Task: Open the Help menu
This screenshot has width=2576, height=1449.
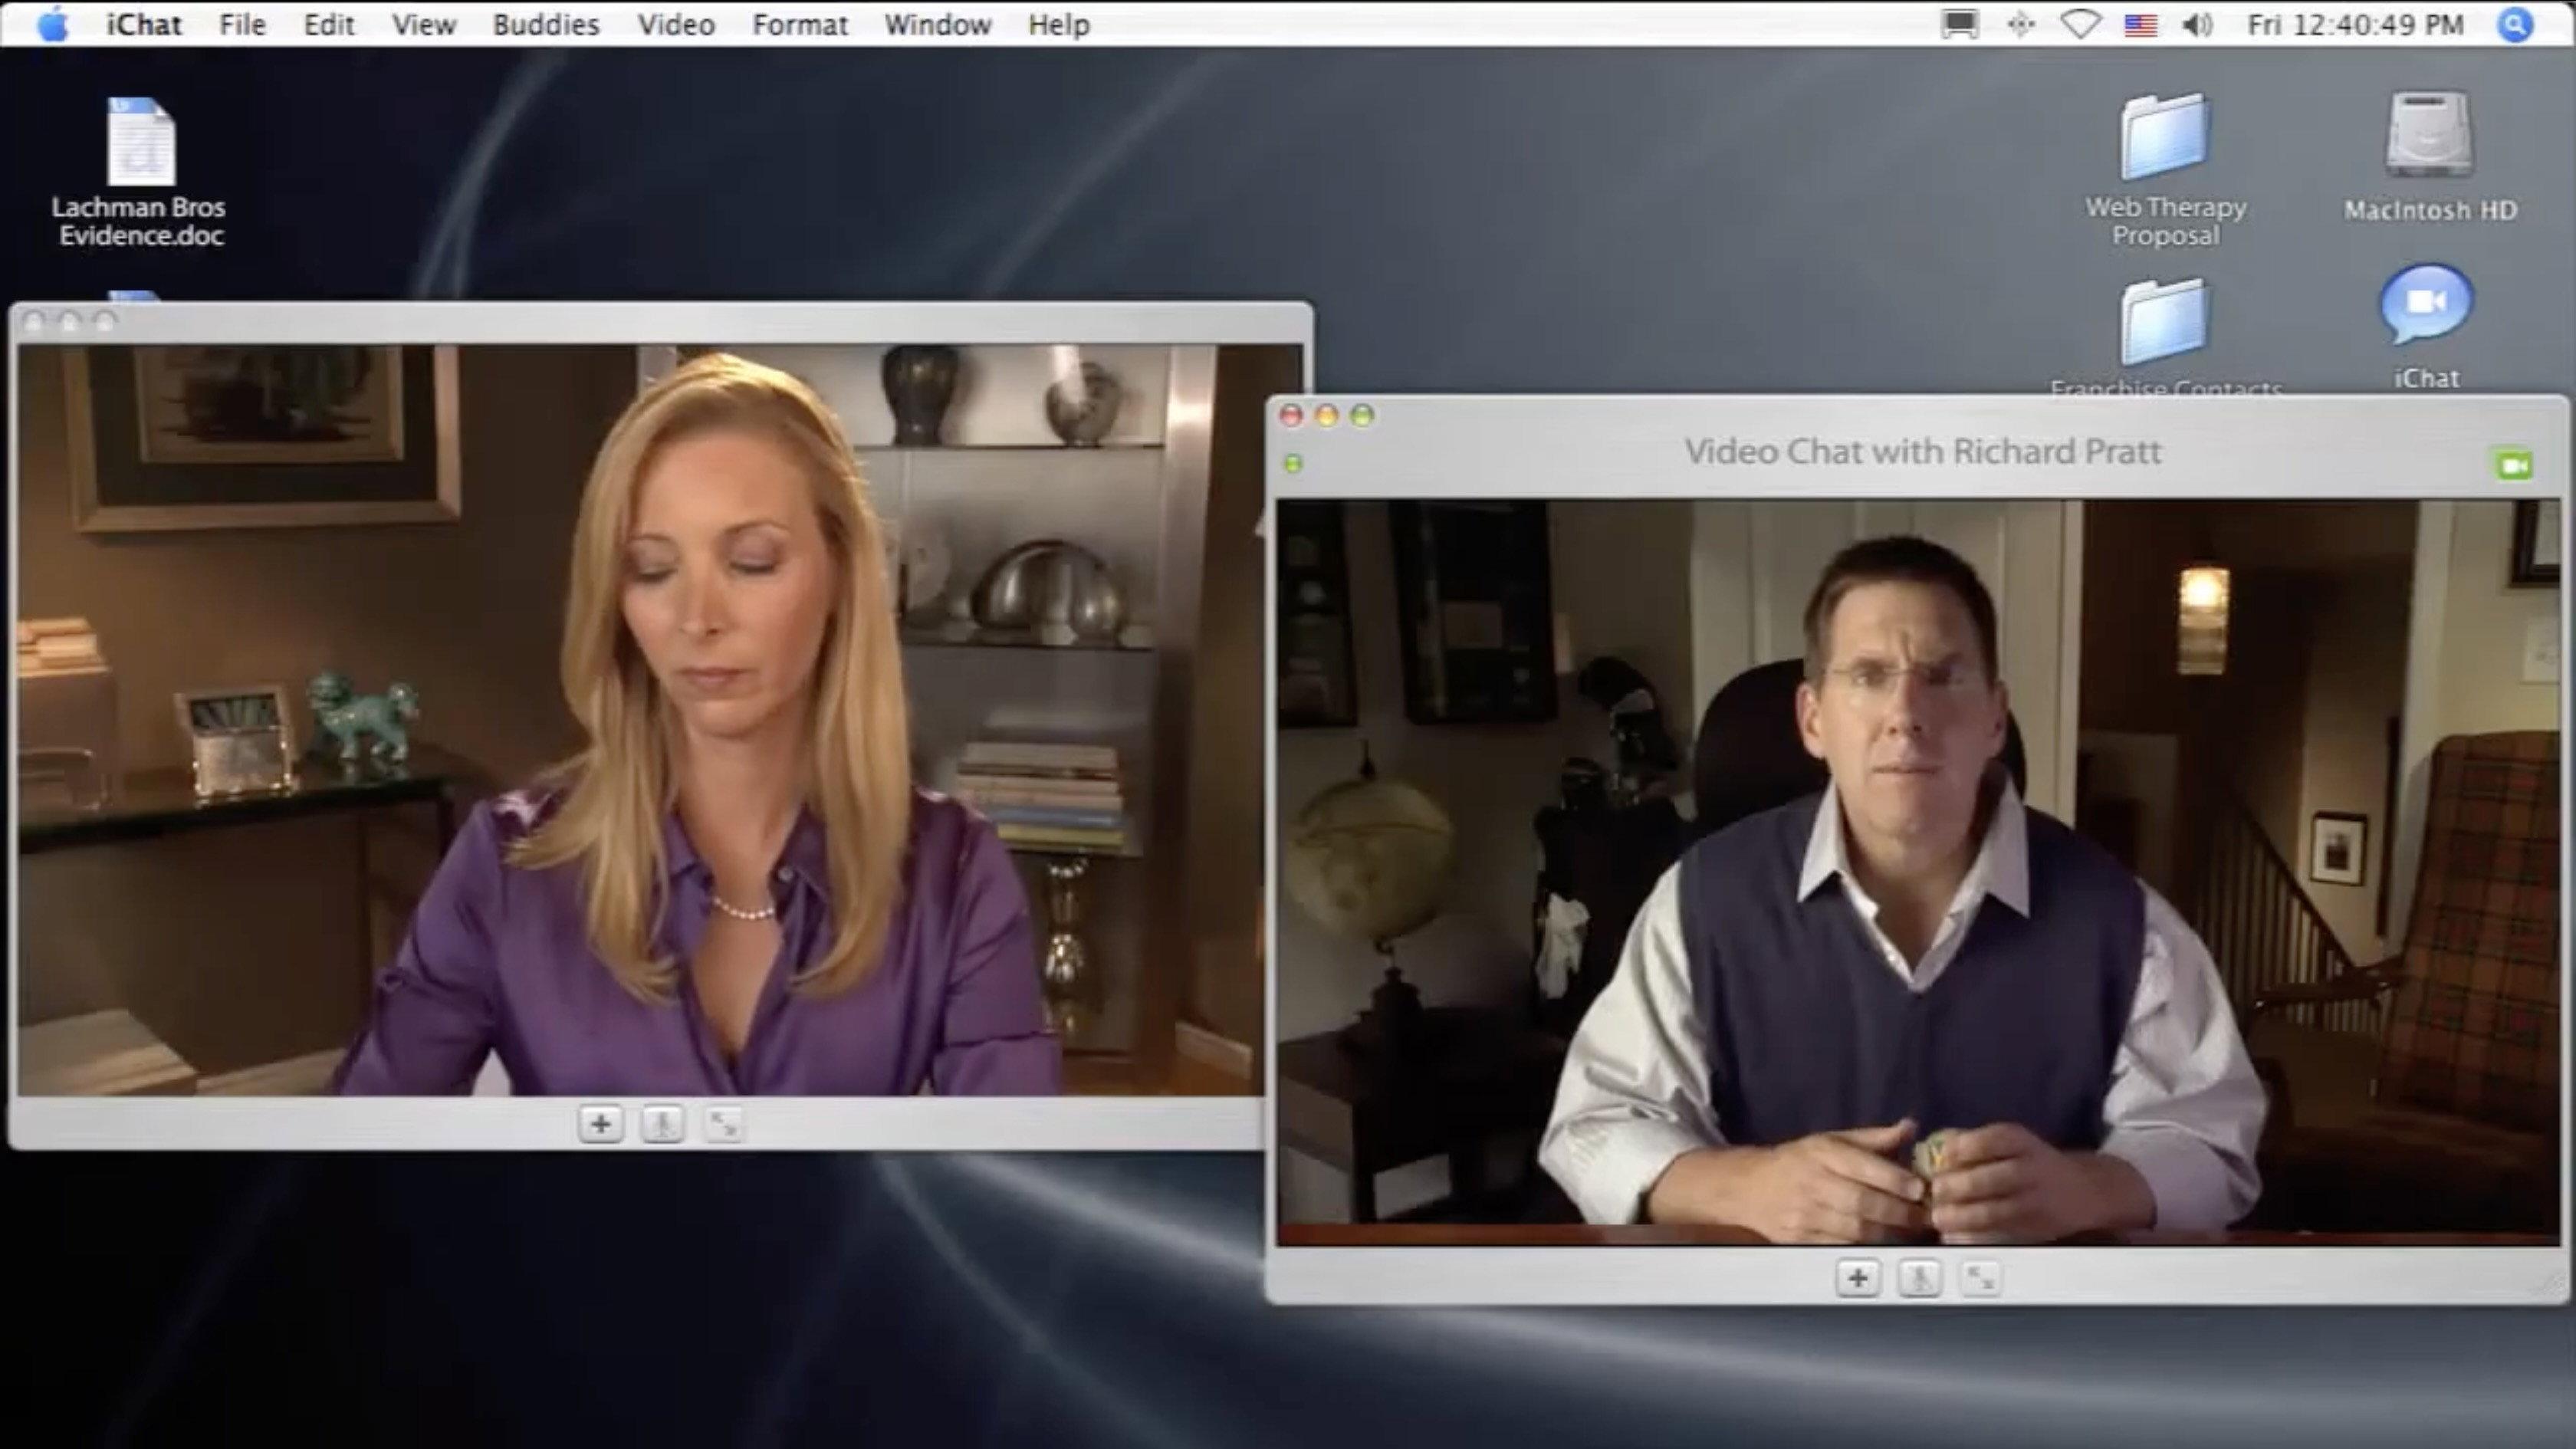Action: (x=1059, y=24)
